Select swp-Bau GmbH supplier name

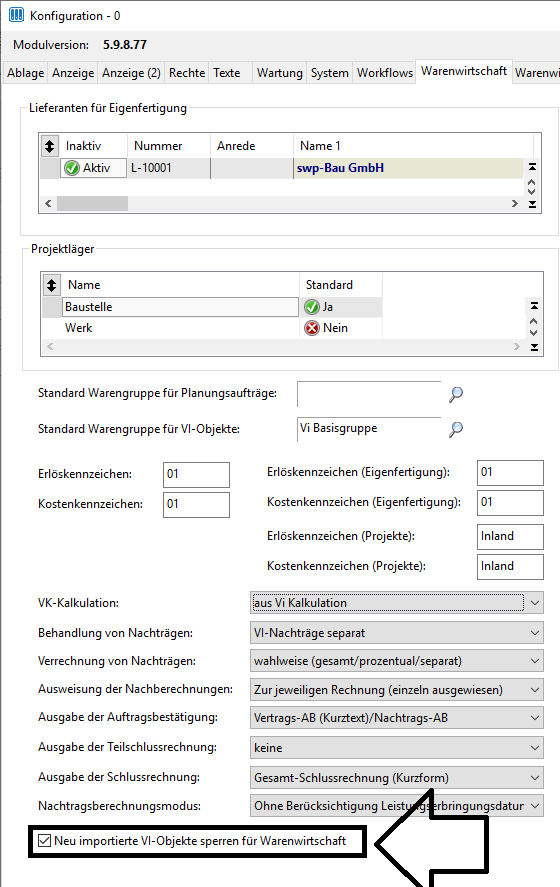tap(341, 168)
